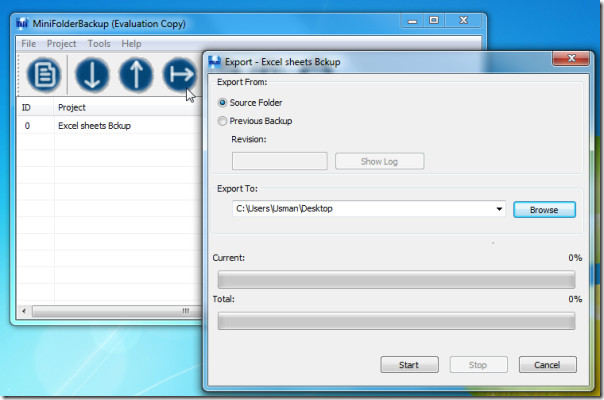The width and height of the screenshot is (604, 400).
Task: Open the Export To path dropdown arrow
Action: click(499, 209)
